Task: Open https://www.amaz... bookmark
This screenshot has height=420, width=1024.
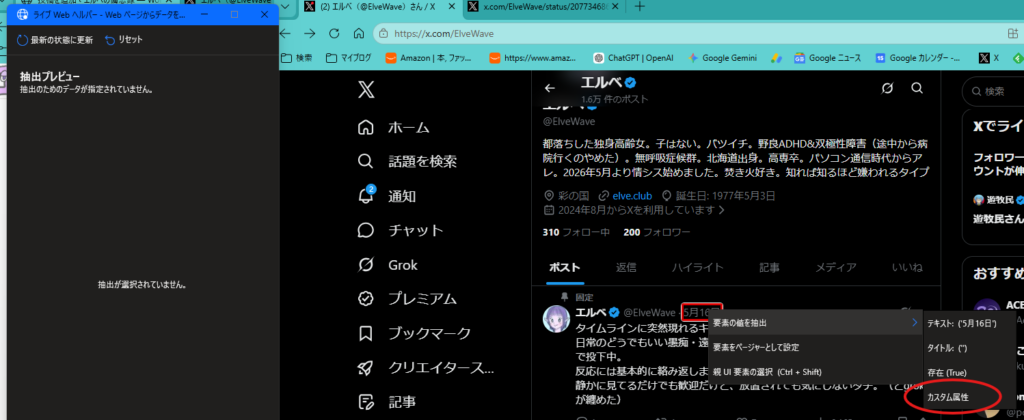Action: pos(533,57)
